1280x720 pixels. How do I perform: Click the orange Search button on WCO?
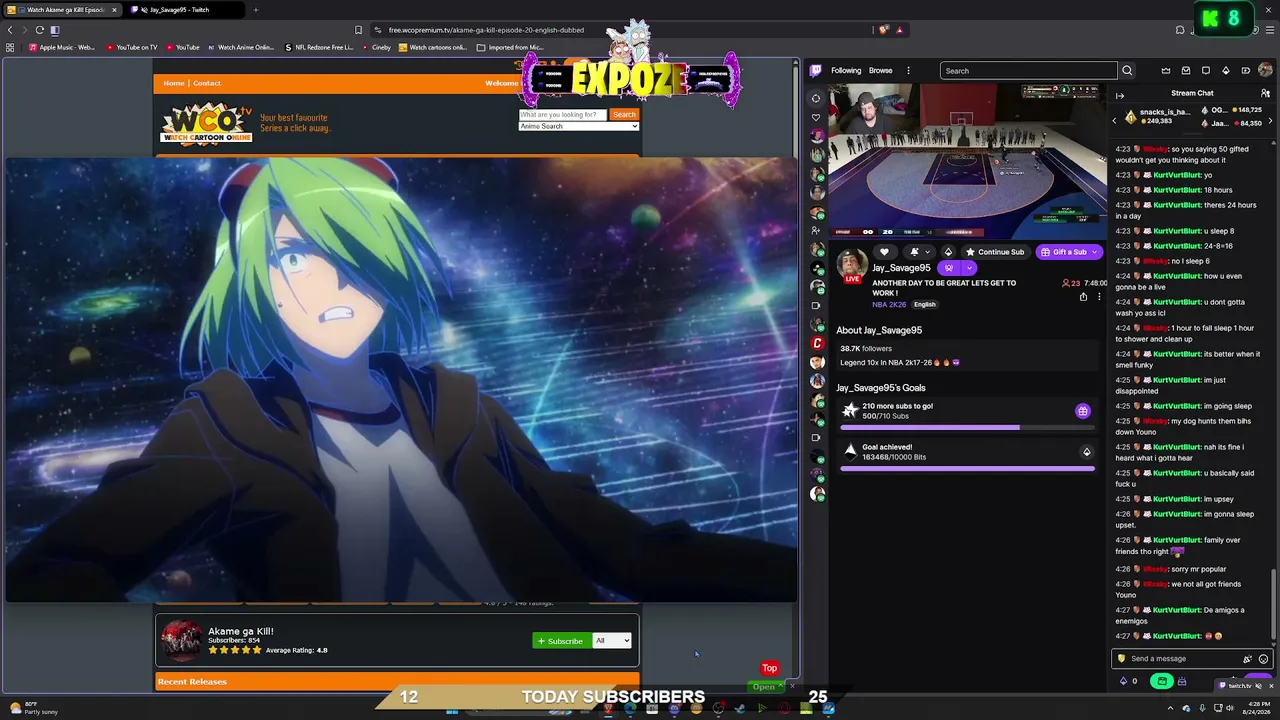624,114
